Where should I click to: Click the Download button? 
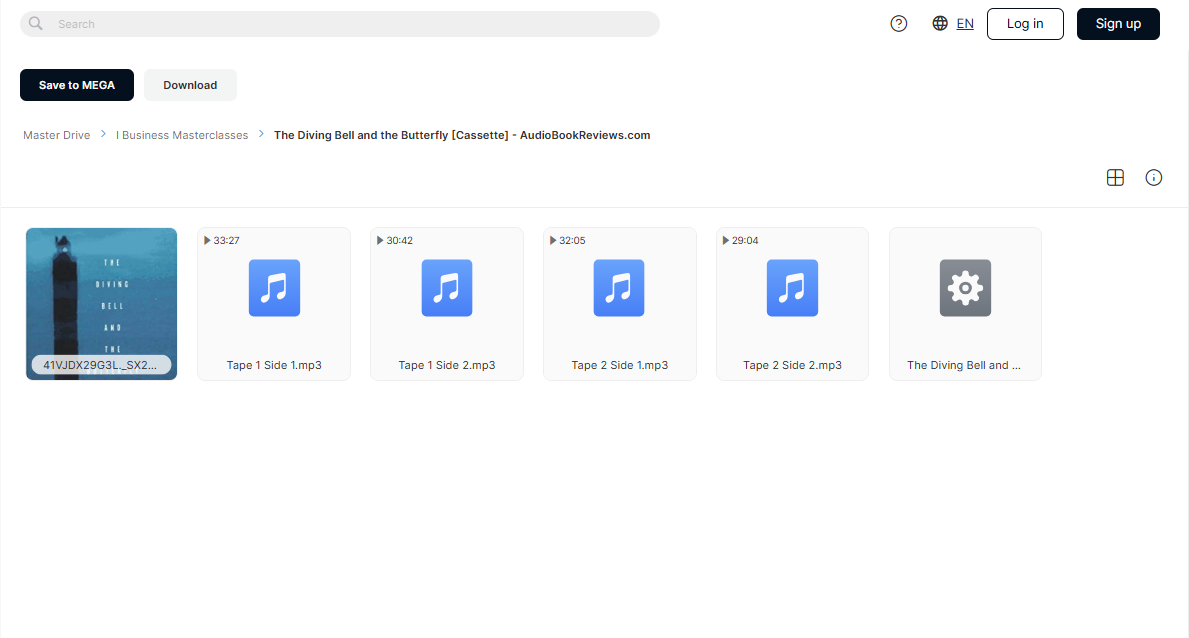point(190,85)
